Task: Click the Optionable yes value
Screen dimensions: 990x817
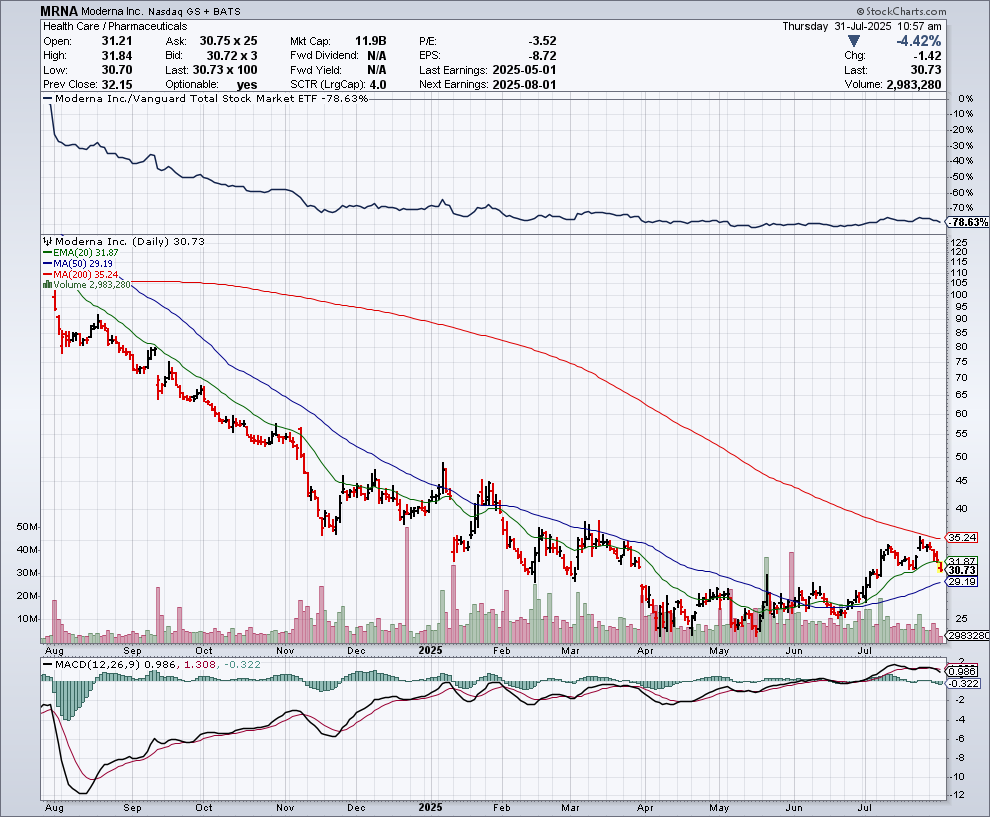Action: point(247,85)
